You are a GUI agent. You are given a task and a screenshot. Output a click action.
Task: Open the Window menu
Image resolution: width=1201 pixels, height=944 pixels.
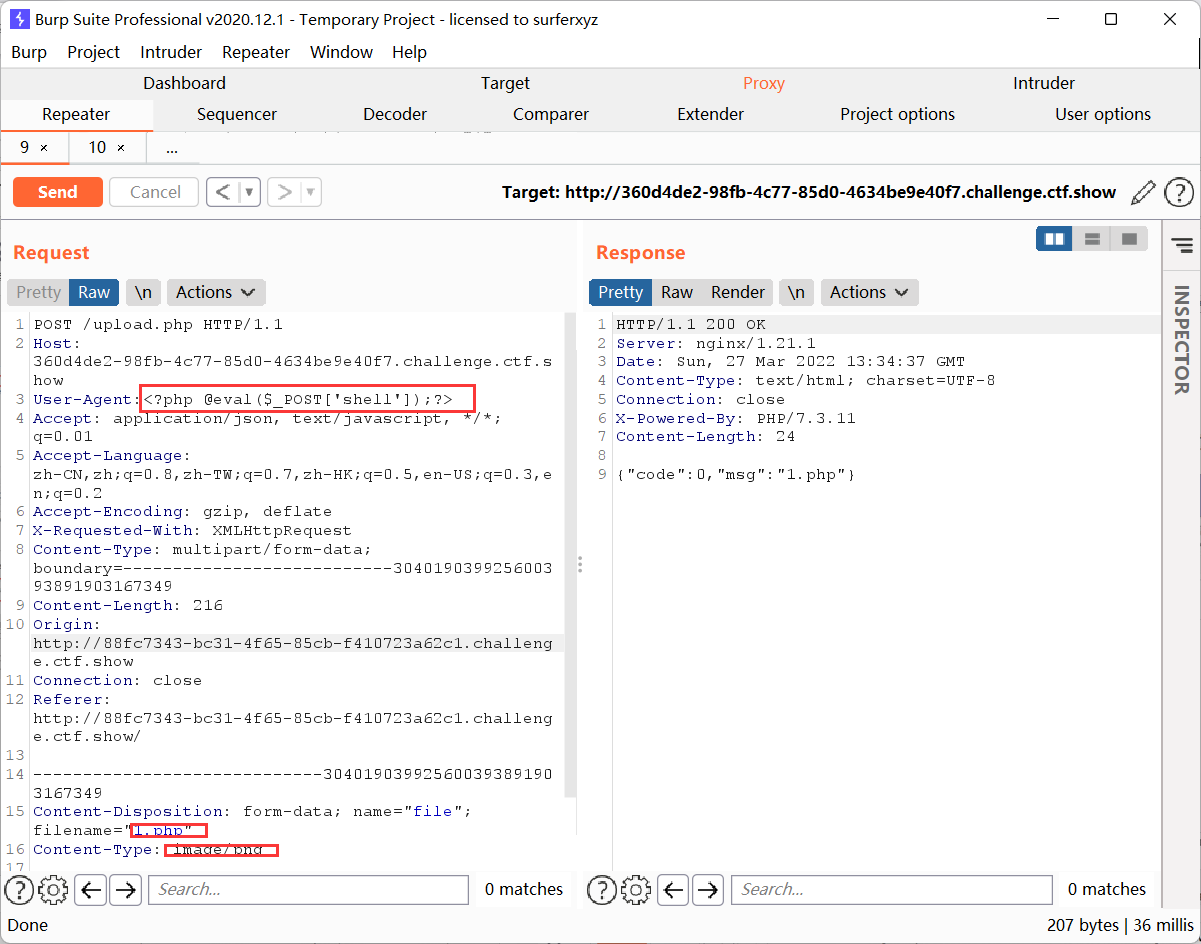[341, 52]
